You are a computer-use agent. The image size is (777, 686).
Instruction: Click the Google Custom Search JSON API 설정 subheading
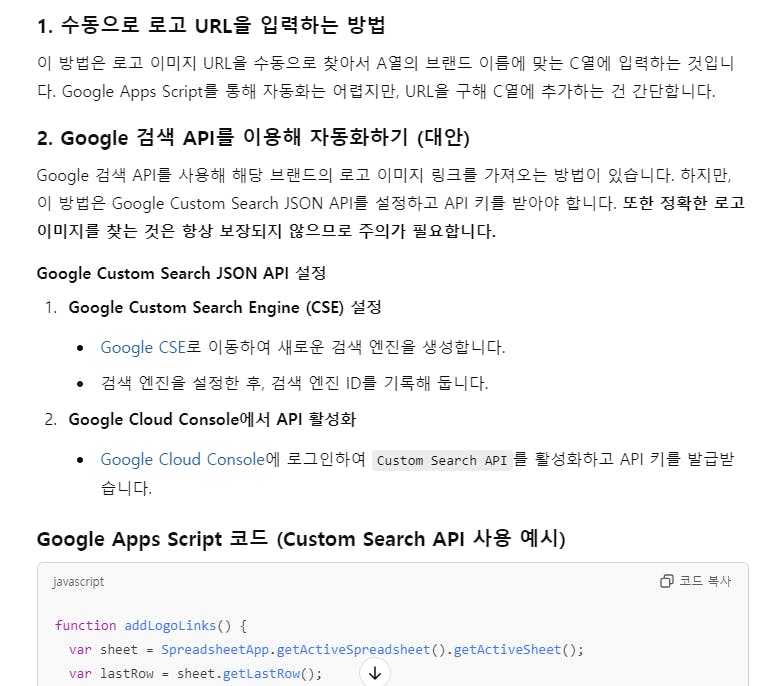pyautogui.click(x=181, y=273)
